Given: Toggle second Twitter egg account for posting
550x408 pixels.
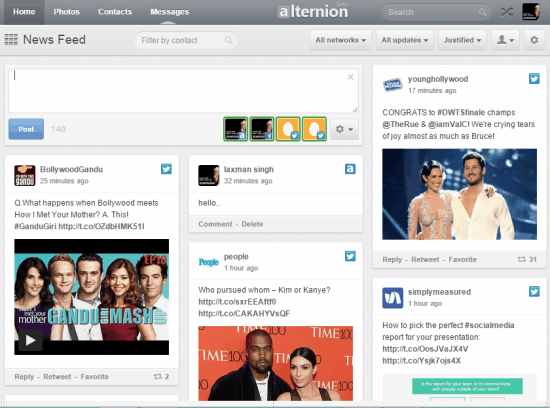Looking at the screenshot, I should [314, 129].
